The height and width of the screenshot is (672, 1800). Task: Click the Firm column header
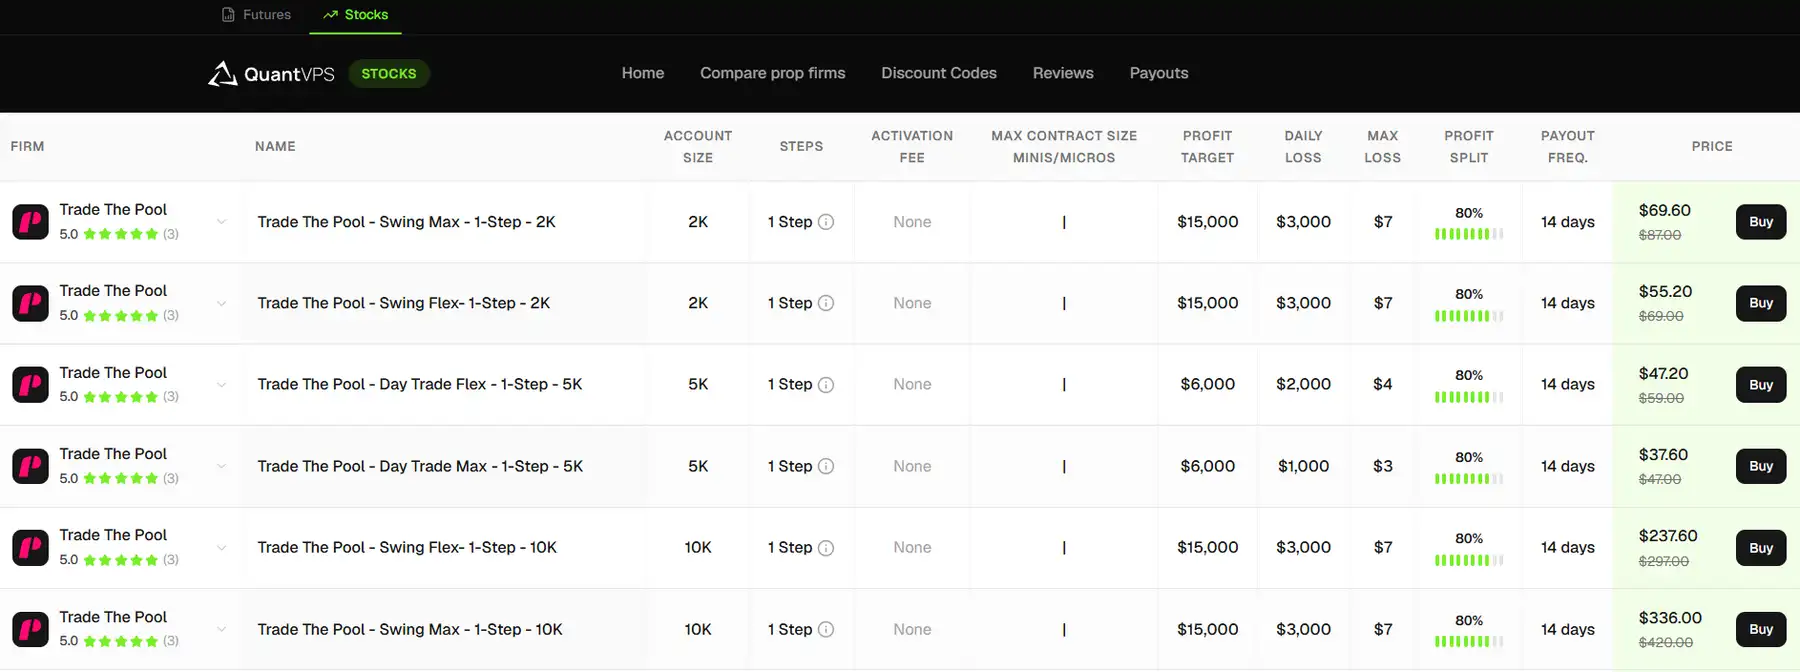[x=27, y=146]
